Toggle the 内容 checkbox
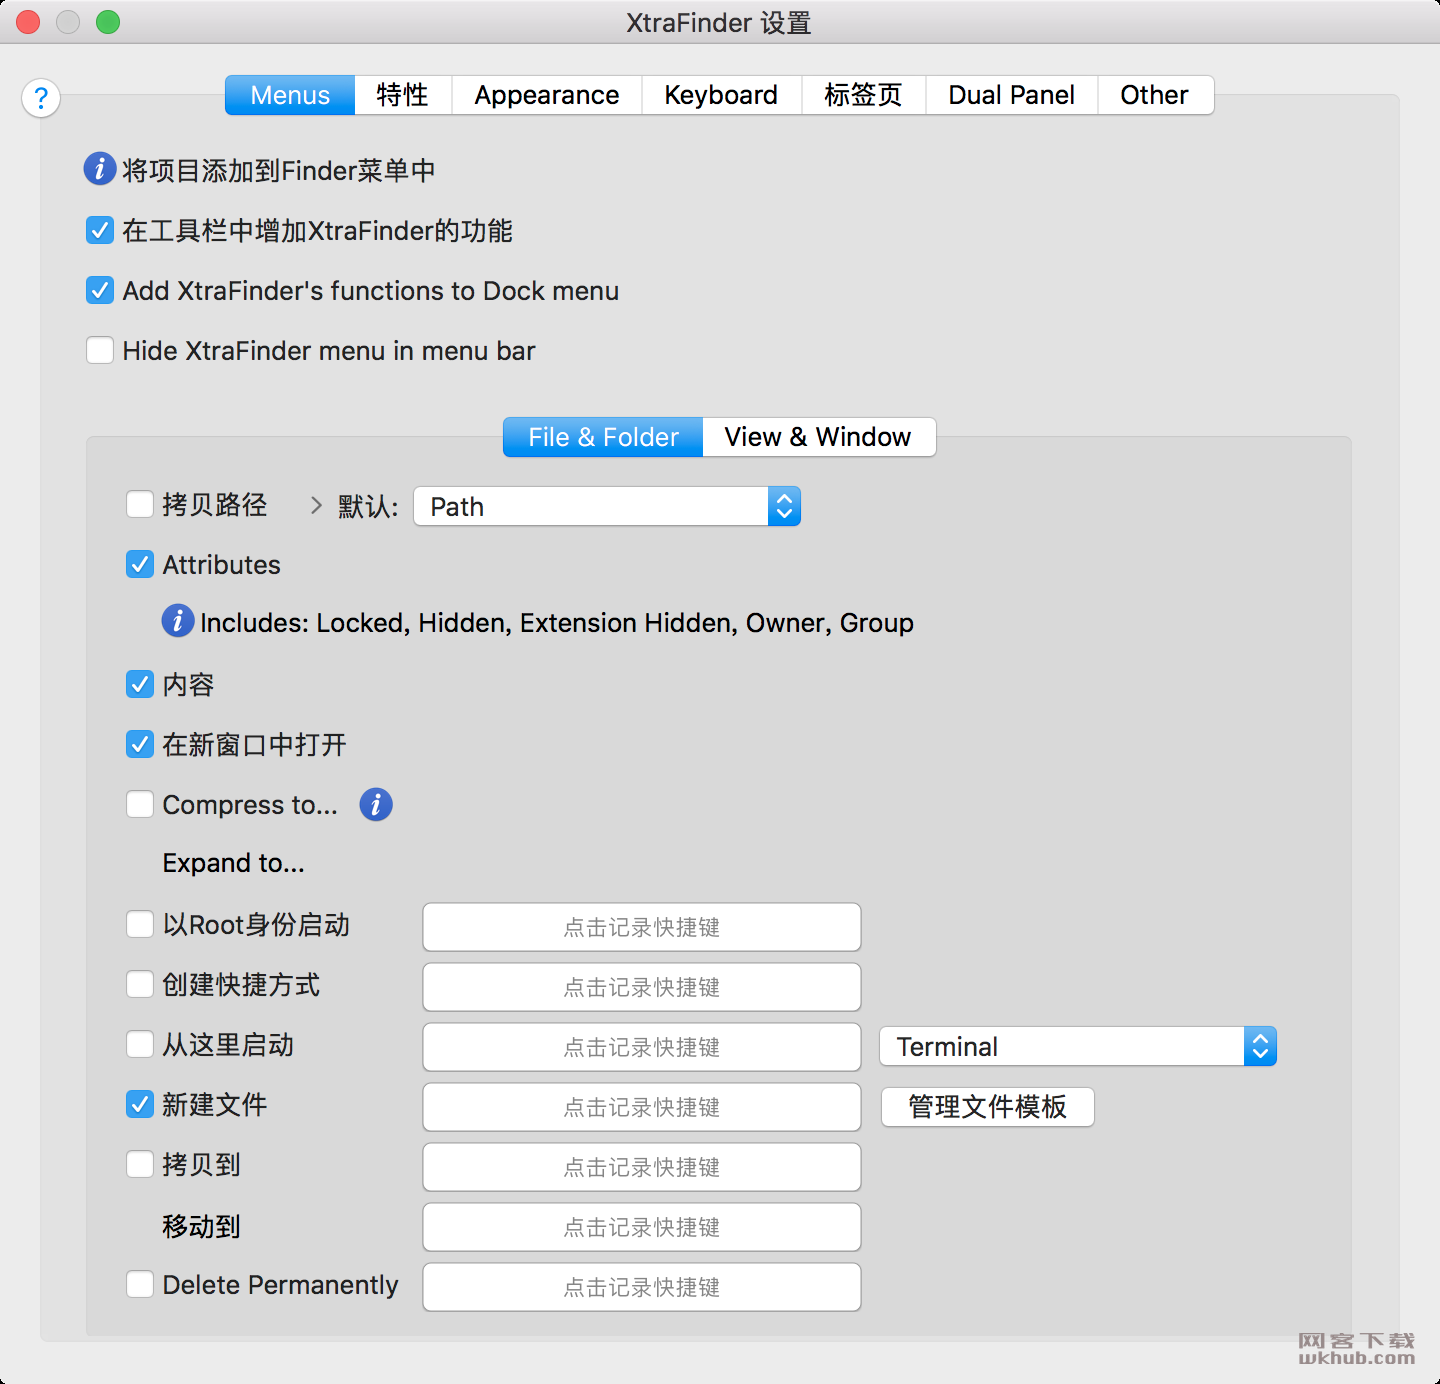The image size is (1440, 1384). point(140,685)
